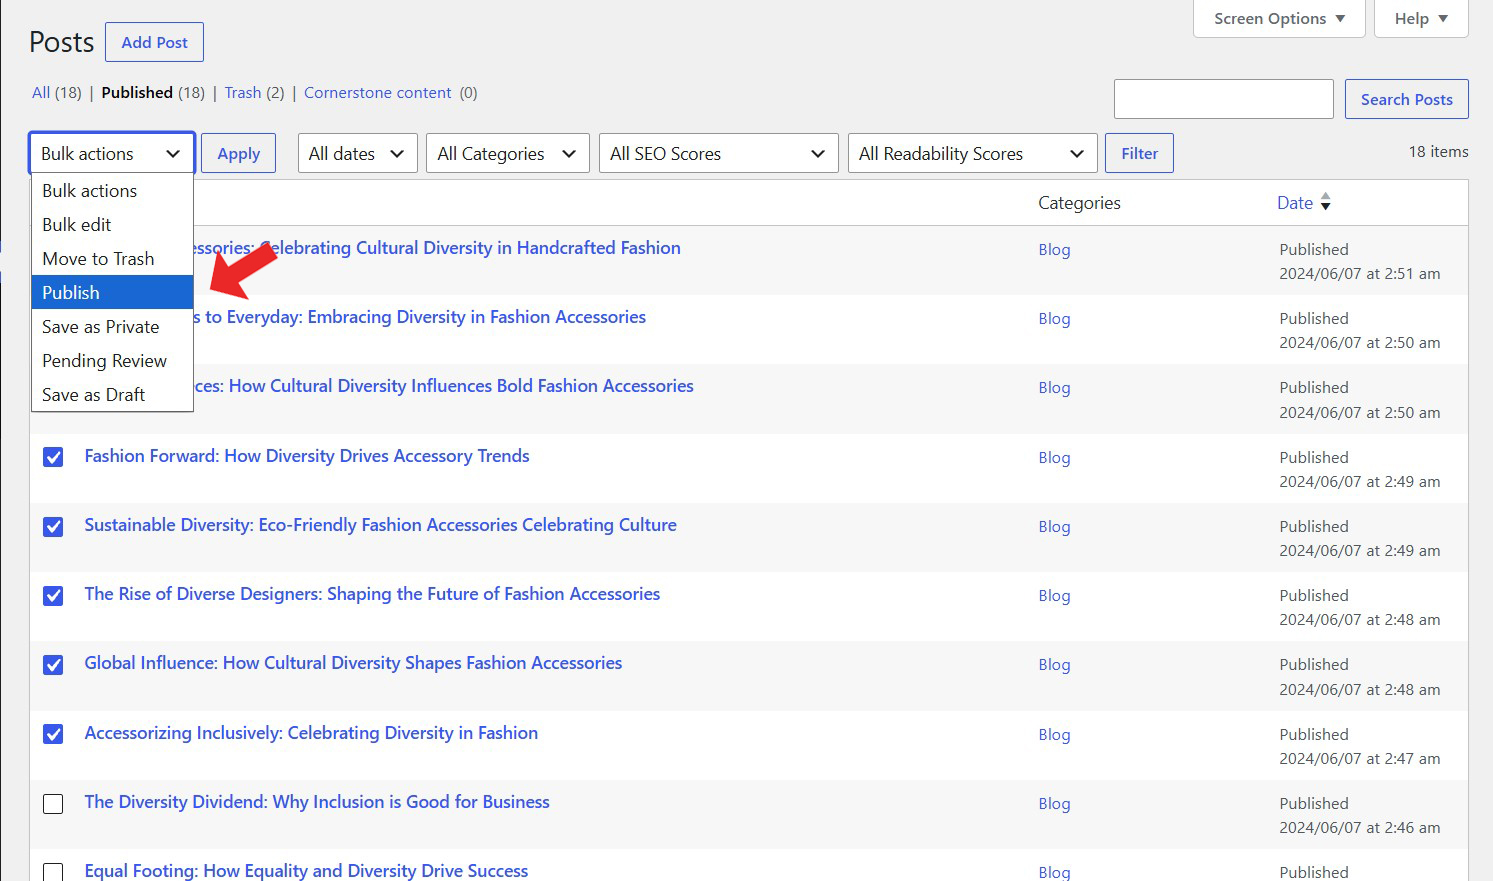
Task: Open the Trash posts filter
Action: (243, 92)
